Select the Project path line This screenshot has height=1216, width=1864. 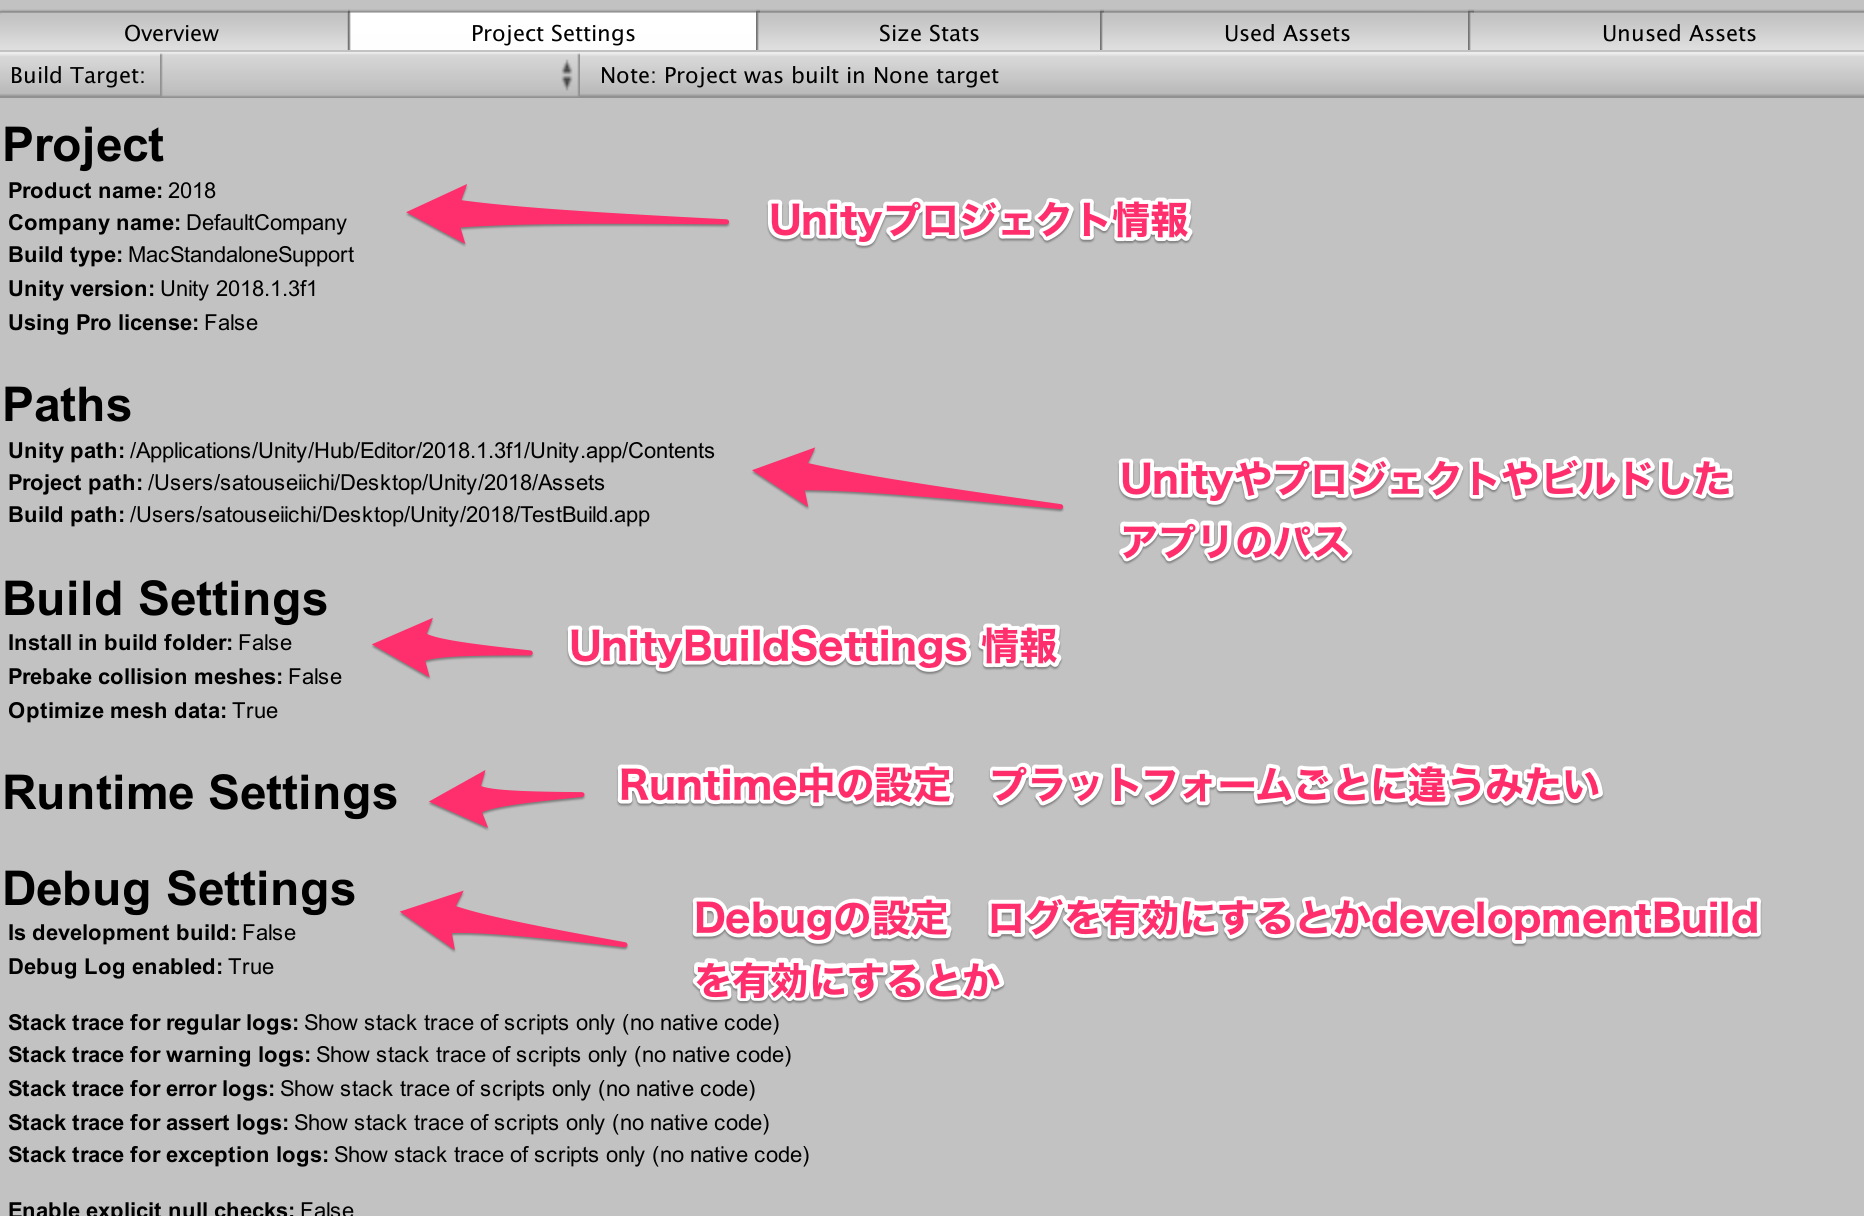pyautogui.click(x=306, y=482)
